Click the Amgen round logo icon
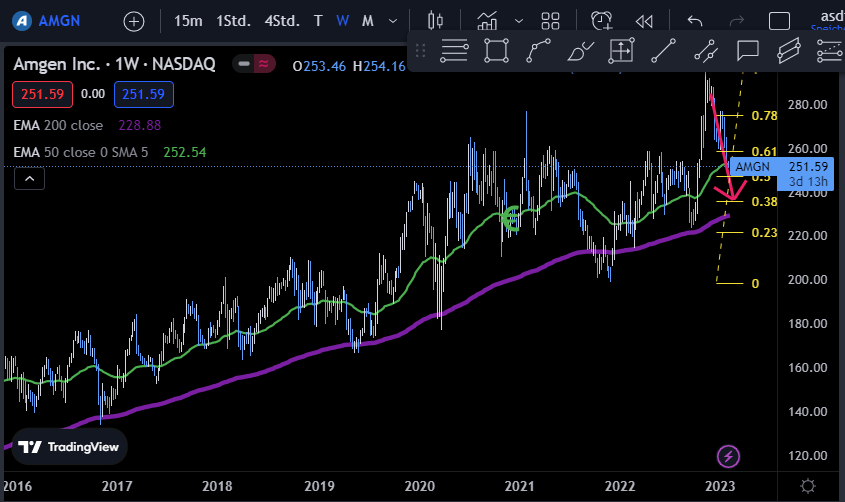The height and width of the screenshot is (502, 845). [22, 21]
